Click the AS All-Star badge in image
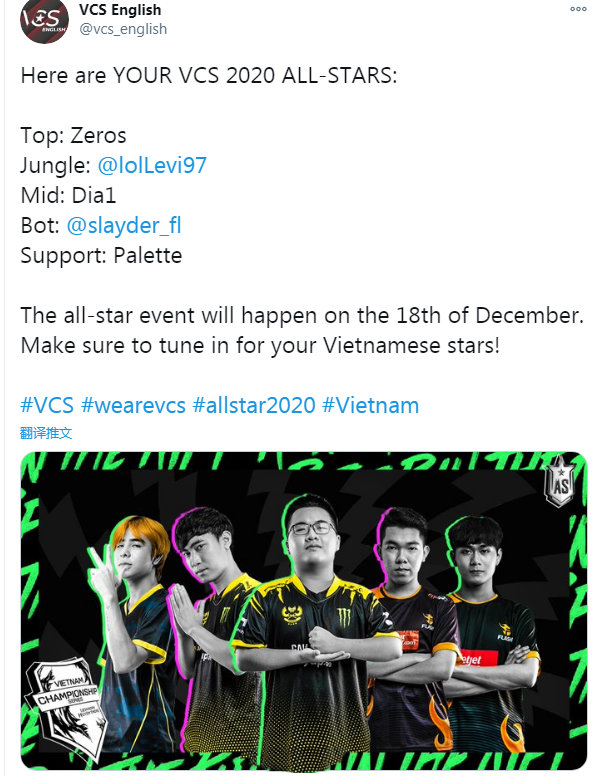594x776 pixels. [560, 481]
